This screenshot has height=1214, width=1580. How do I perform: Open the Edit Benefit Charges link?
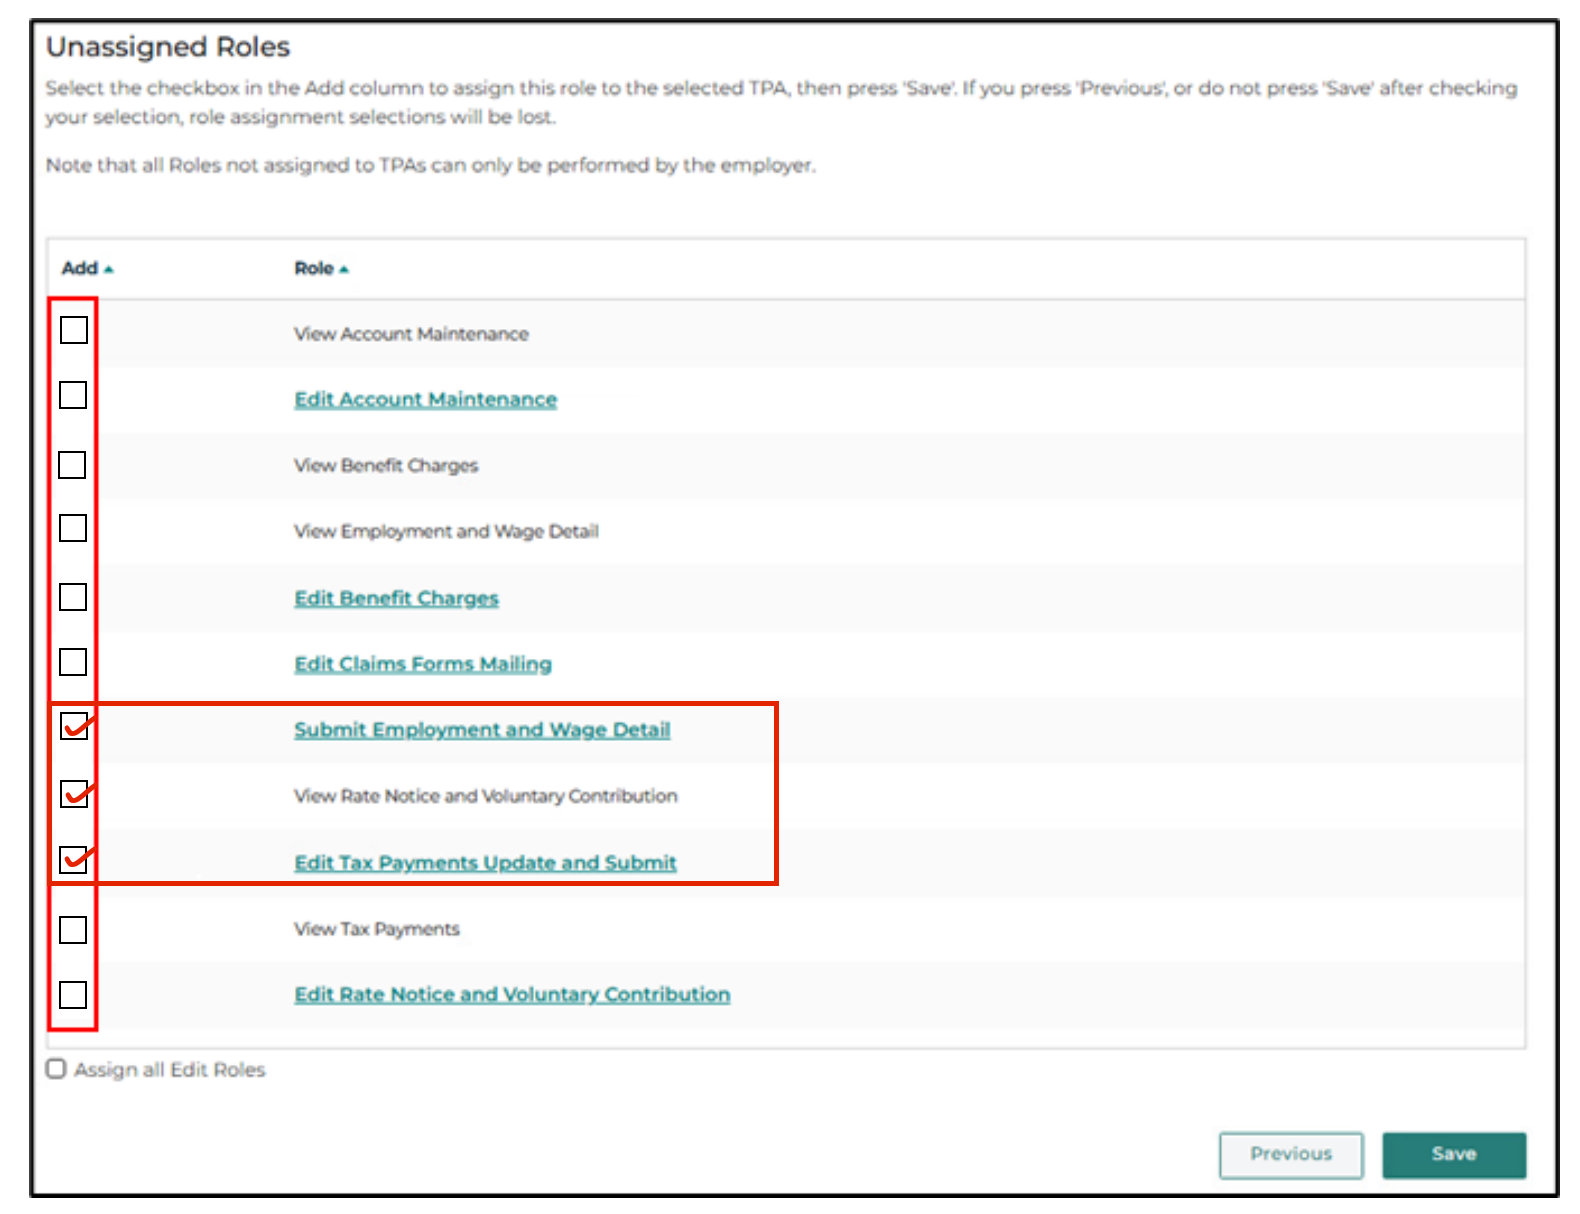[x=396, y=598]
